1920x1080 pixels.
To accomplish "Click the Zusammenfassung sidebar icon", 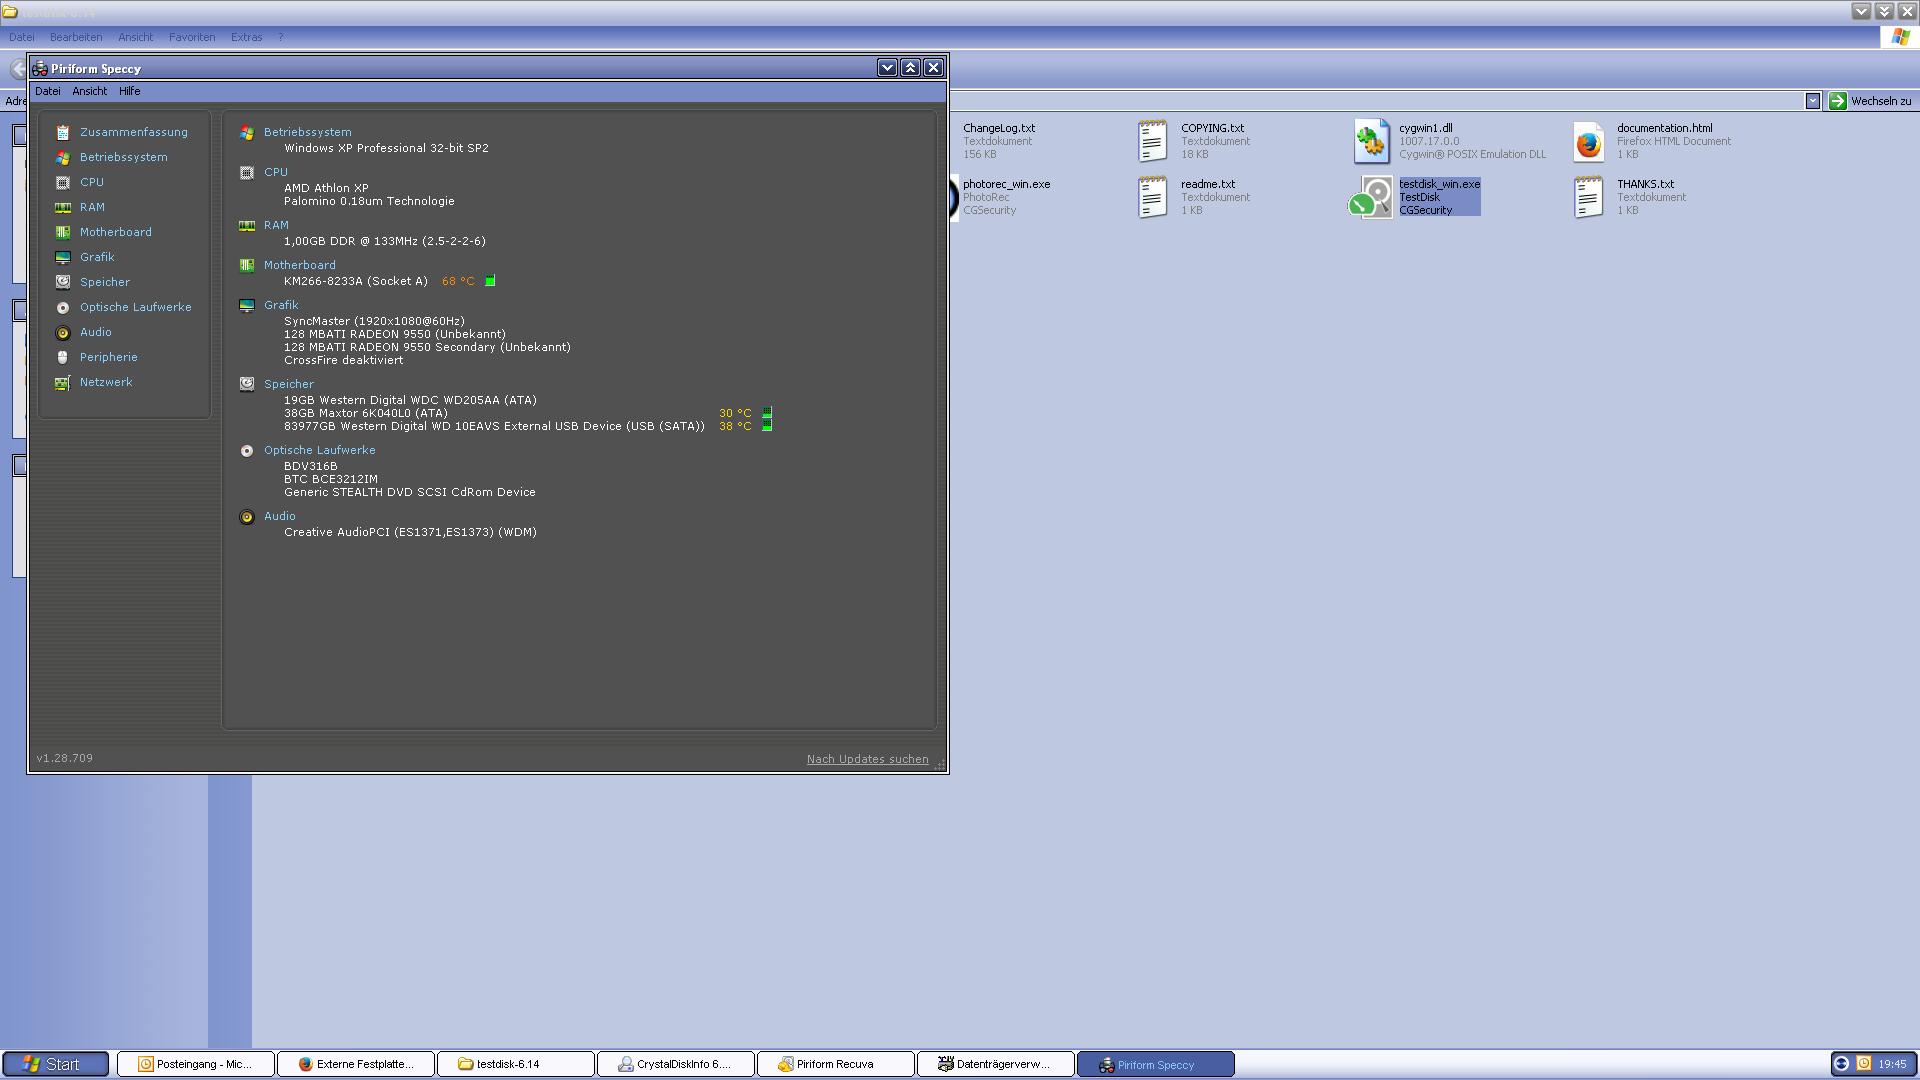I will click(x=63, y=132).
